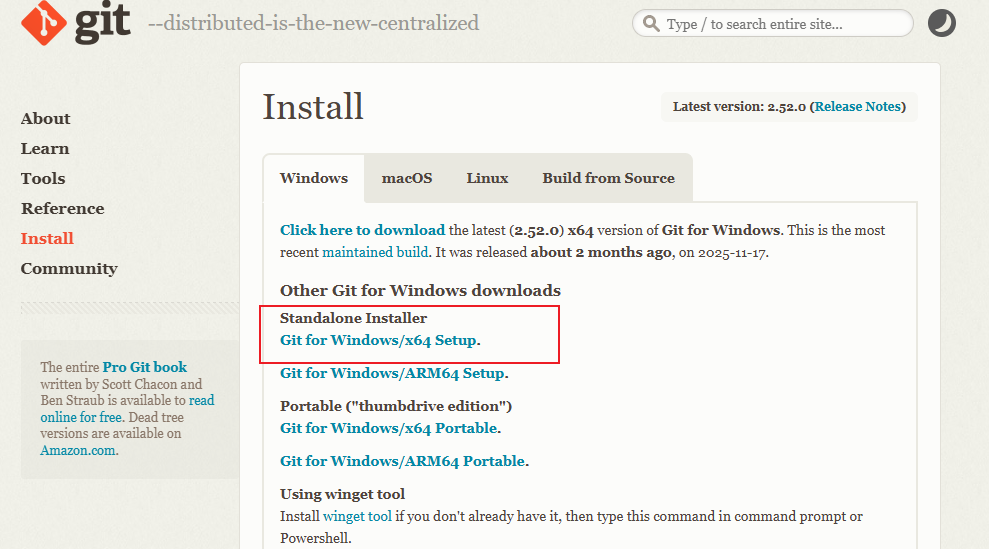989x549 pixels.
Task: Focus the site search input field
Action: (x=773, y=23)
